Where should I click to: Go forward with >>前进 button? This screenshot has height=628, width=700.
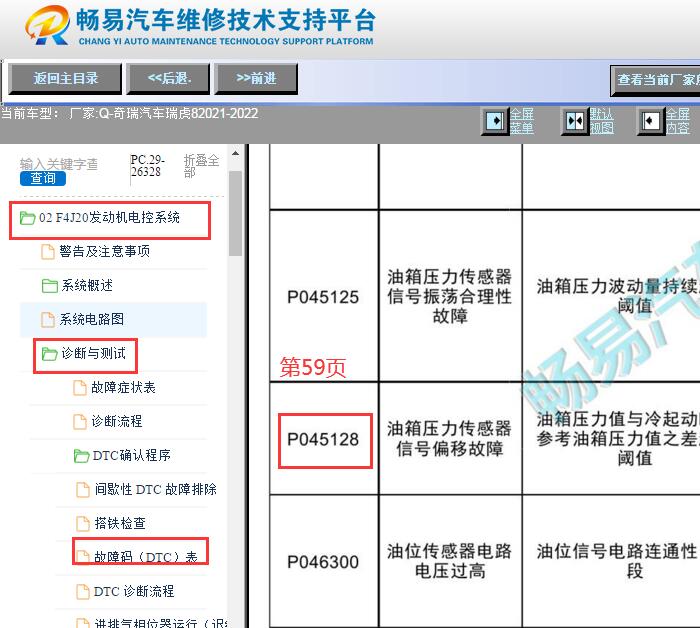(x=256, y=79)
